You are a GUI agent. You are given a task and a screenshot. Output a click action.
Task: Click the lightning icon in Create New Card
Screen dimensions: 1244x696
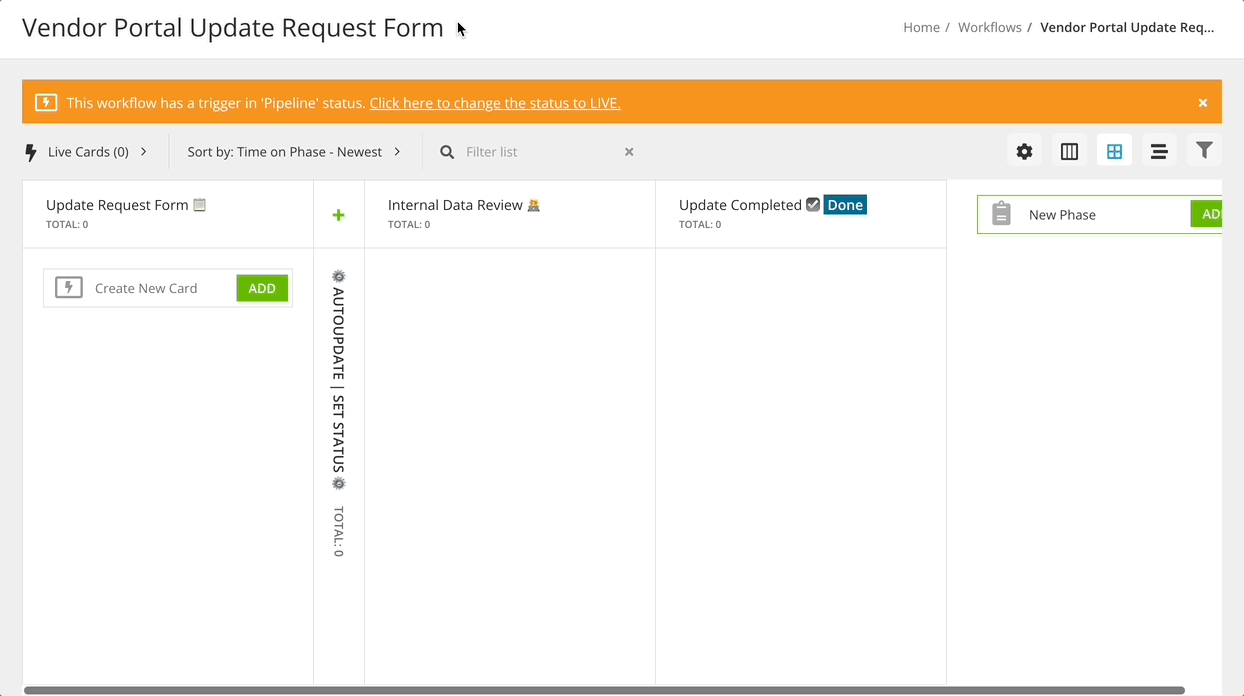click(x=68, y=287)
